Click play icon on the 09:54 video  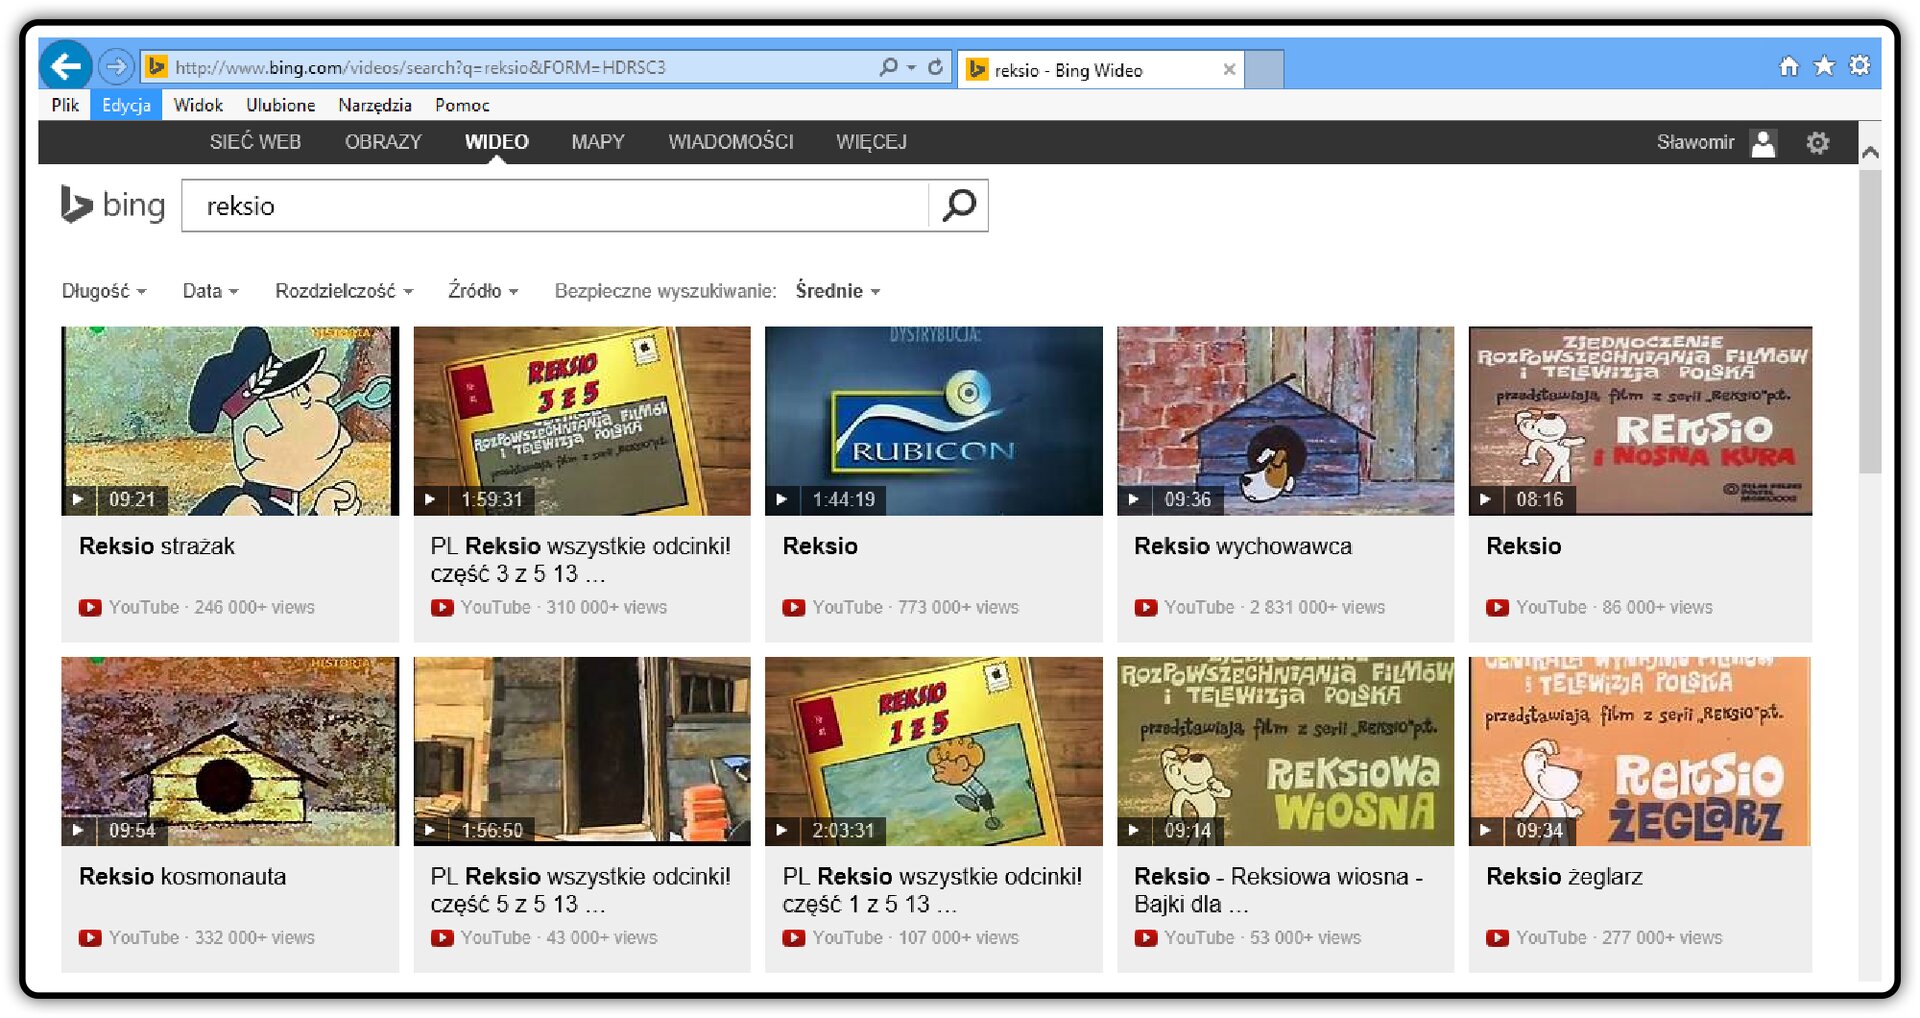tap(77, 830)
